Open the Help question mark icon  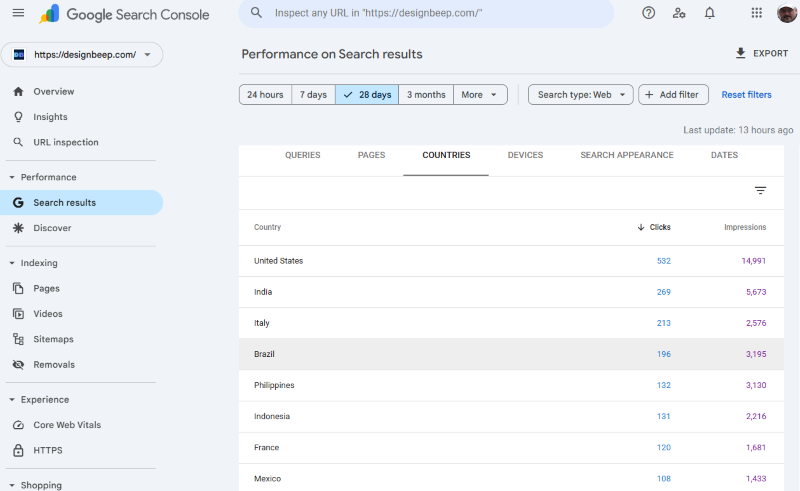(x=649, y=13)
